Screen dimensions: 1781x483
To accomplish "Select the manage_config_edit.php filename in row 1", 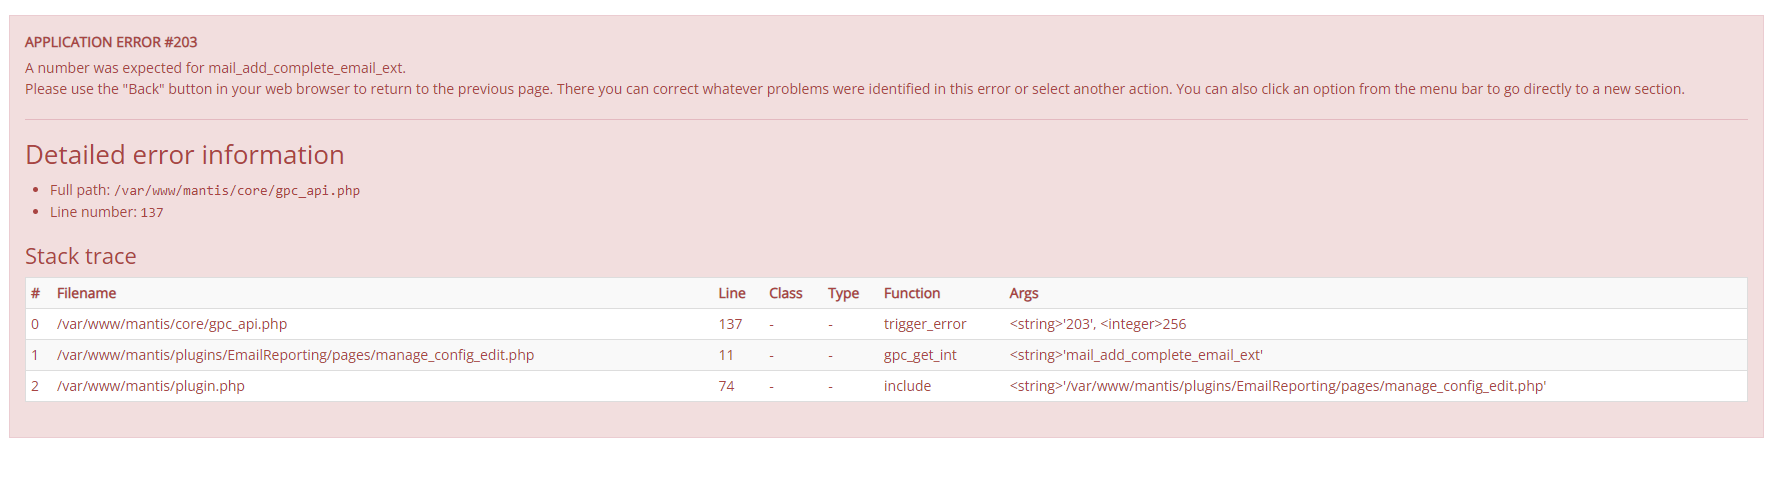I will pyautogui.click(x=295, y=355).
